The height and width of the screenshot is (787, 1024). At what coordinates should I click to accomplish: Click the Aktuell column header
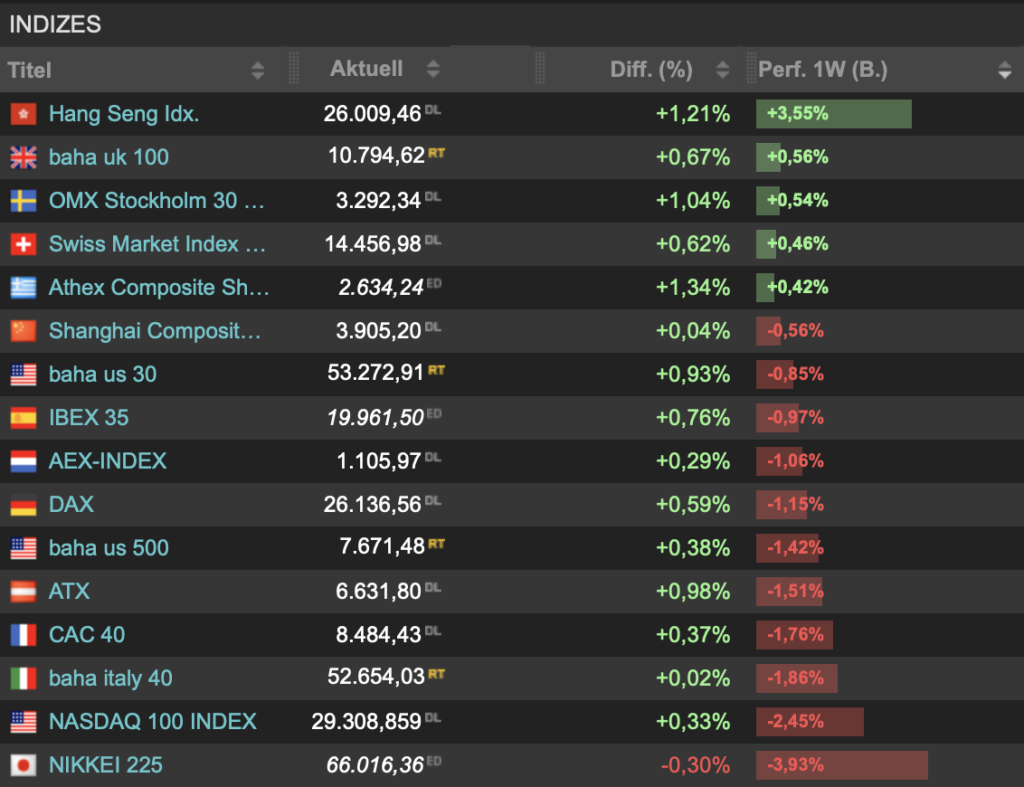pos(366,69)
